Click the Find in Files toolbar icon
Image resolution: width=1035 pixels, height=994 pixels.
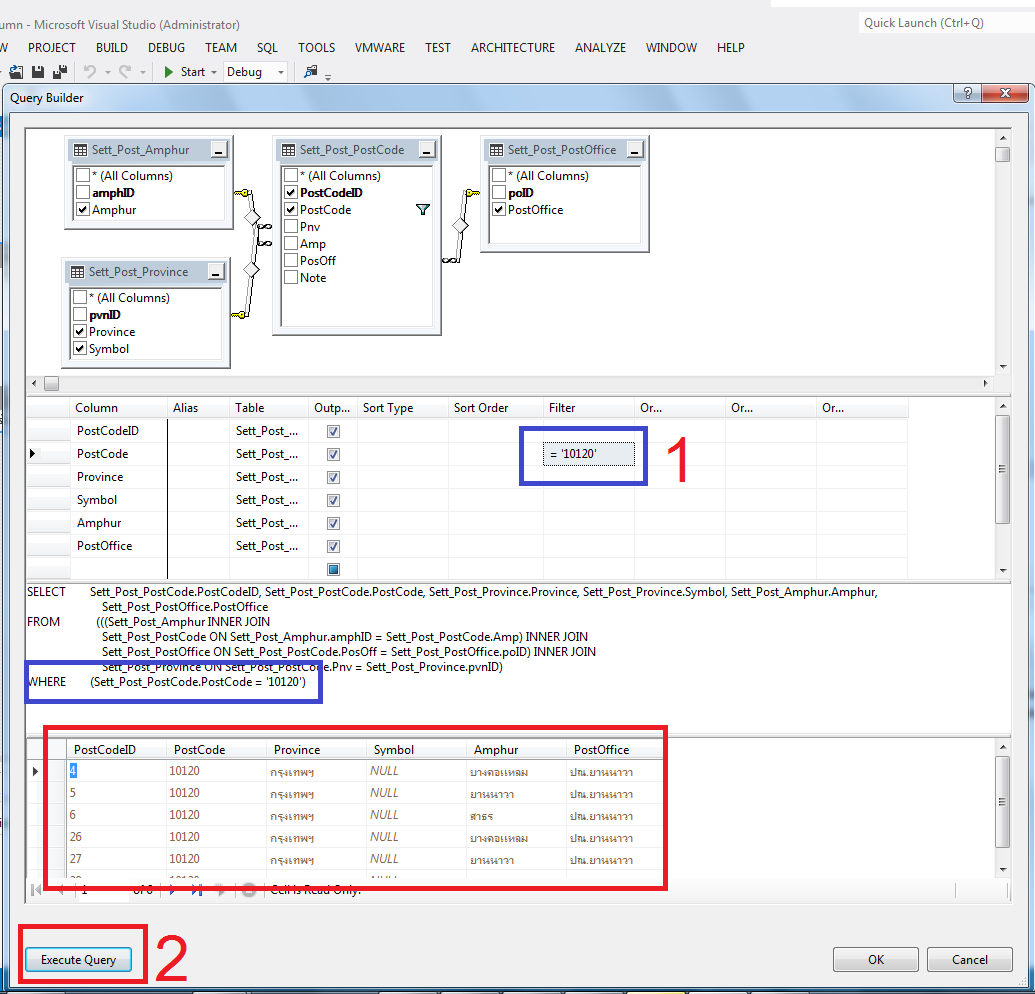[x=311, y=72]
